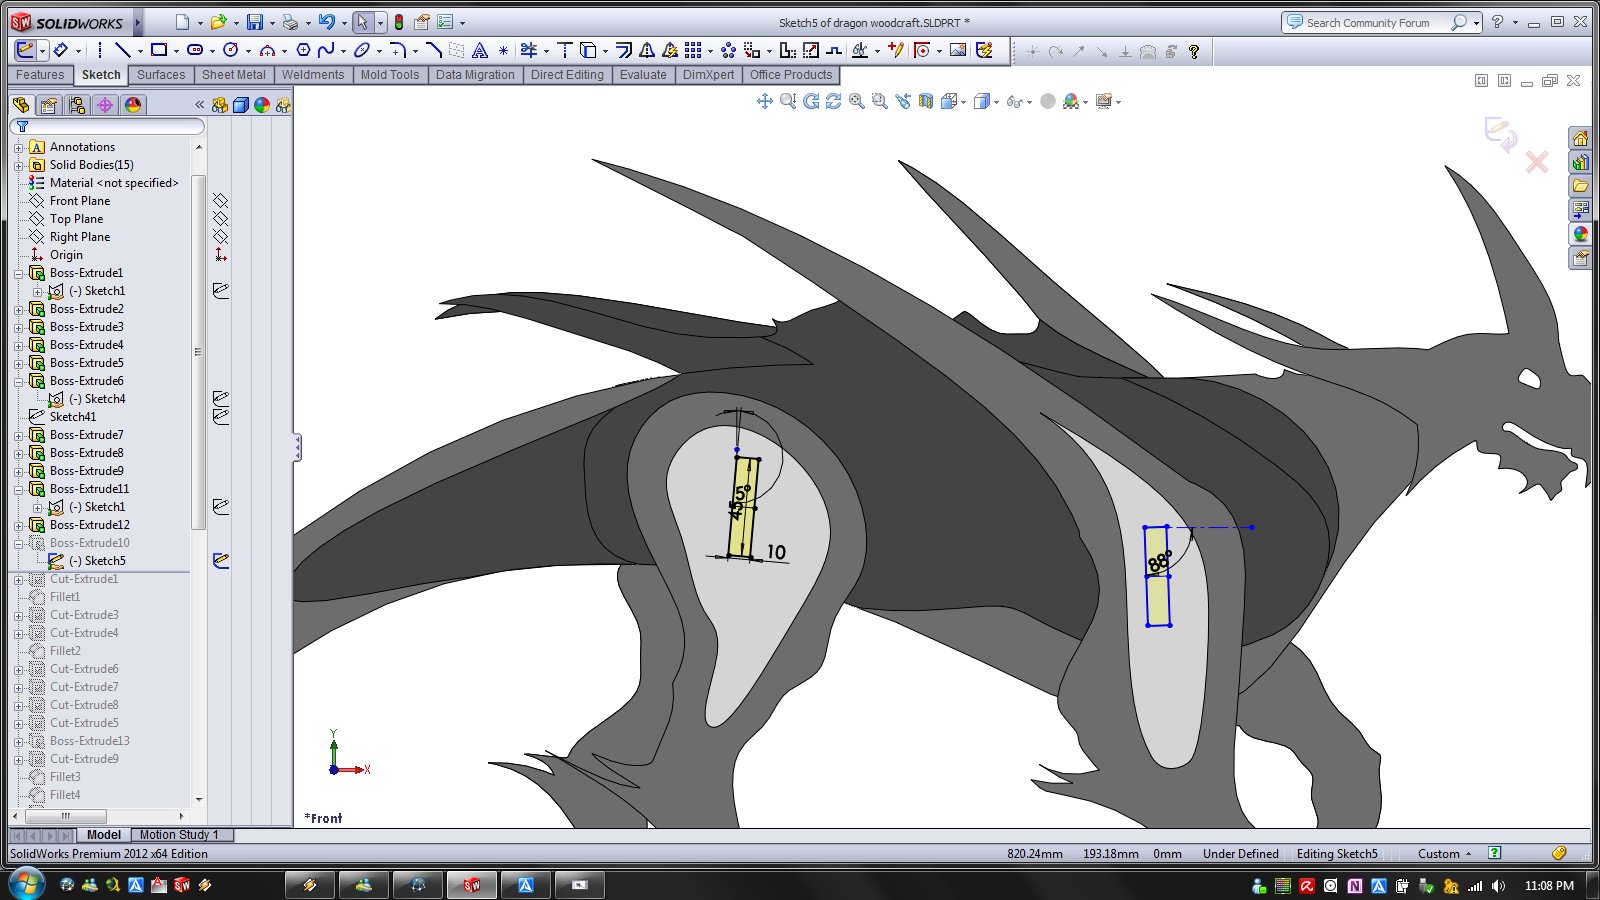Click the Rebuild traffic light icon
The width and height of the screenshot is (1600, 900).
coord(399,22)
